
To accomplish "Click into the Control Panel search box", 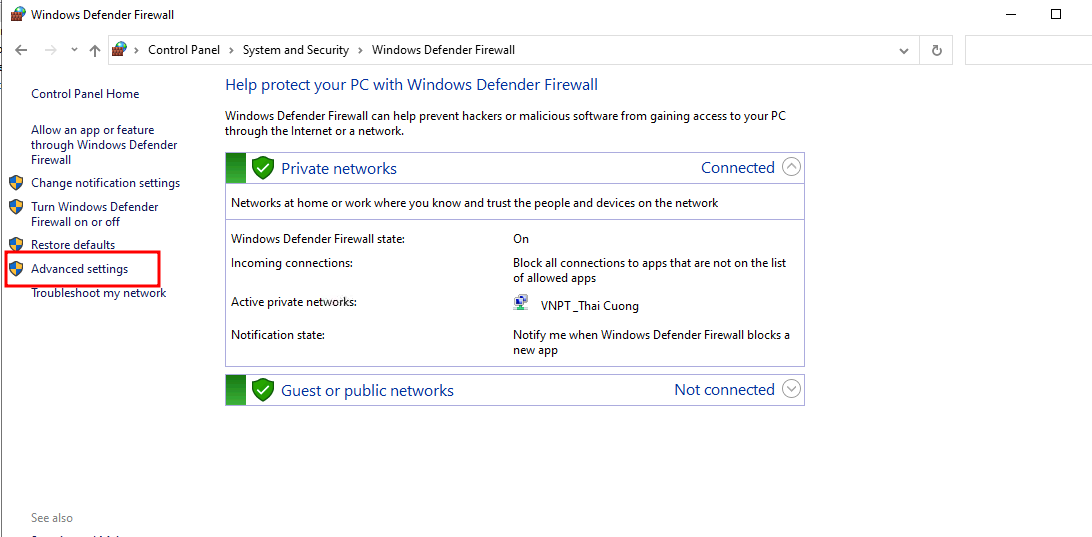I will (x=1028, y=51).
